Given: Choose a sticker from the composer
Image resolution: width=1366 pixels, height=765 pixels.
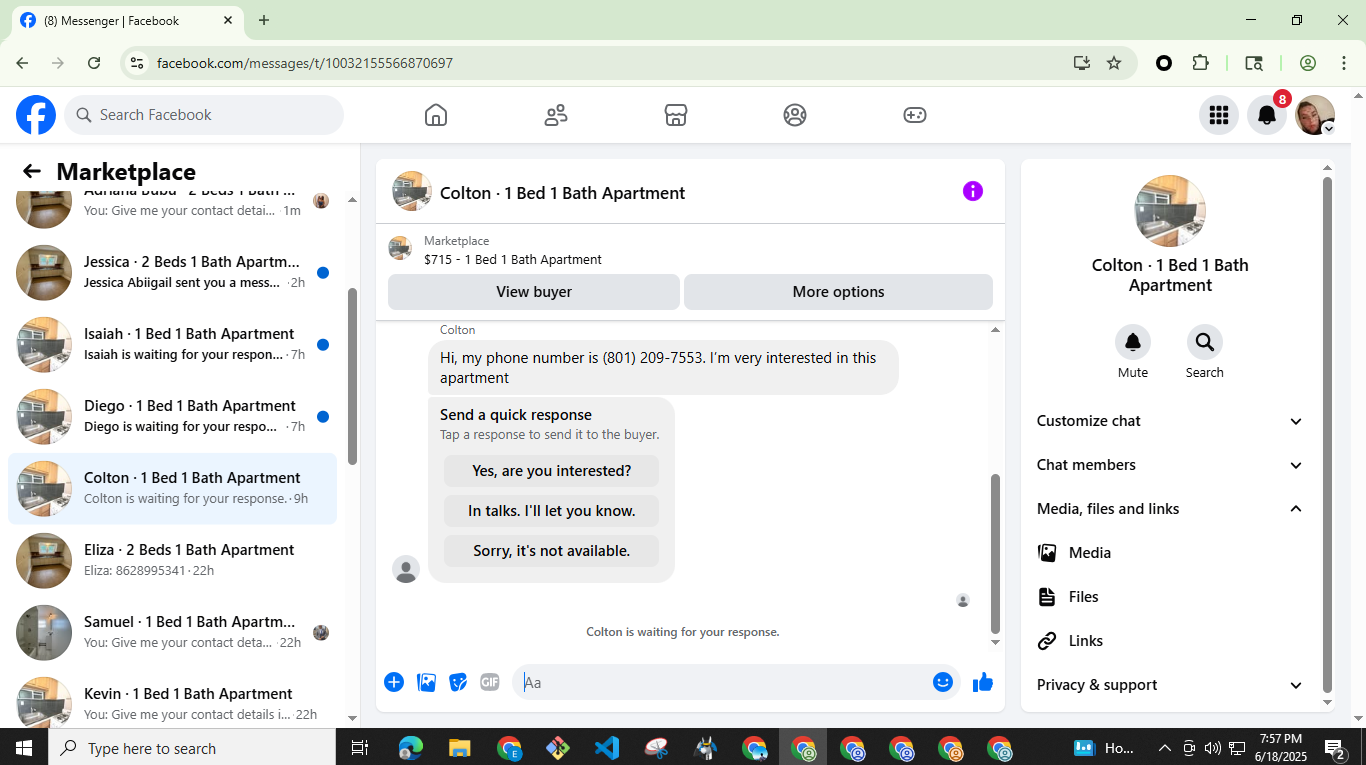Looking at the screenshot, I should tap(458, 682).
